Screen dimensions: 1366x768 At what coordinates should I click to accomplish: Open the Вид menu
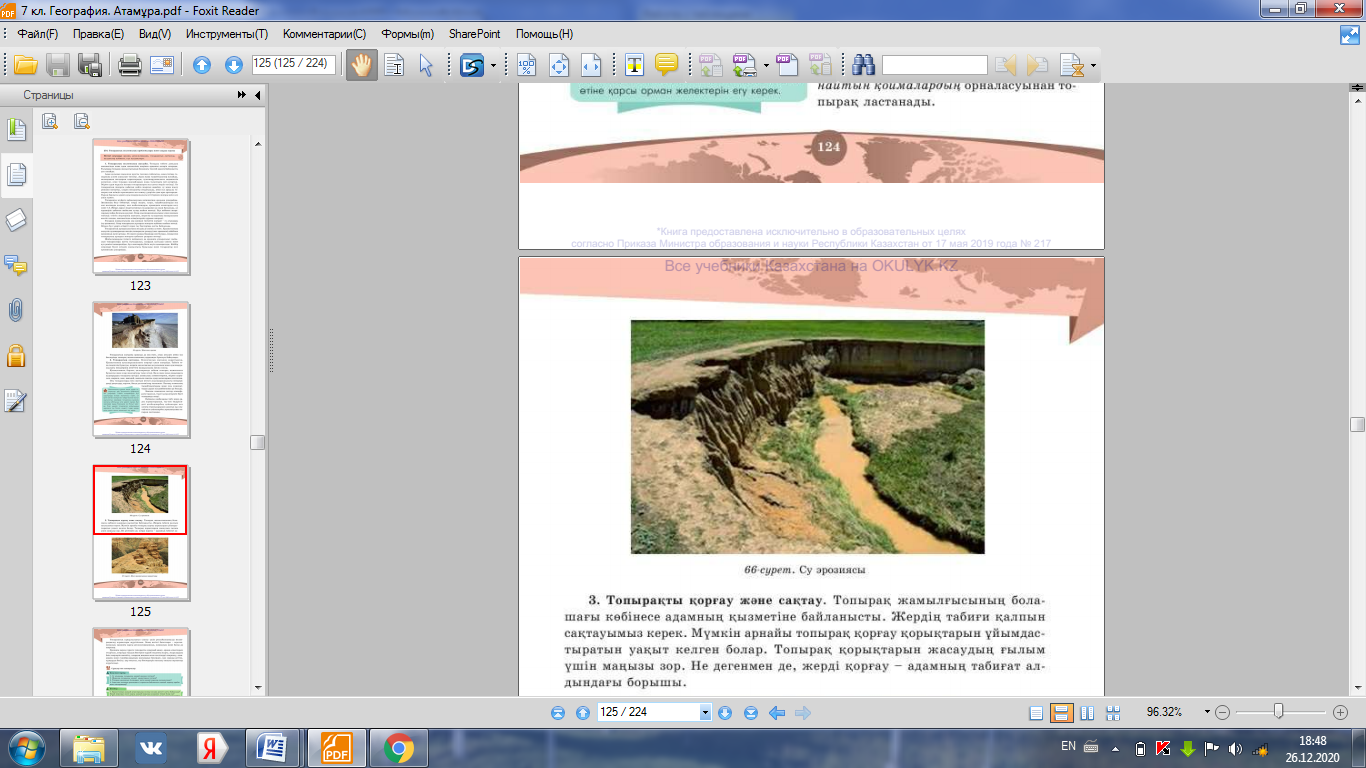point(154,34)
